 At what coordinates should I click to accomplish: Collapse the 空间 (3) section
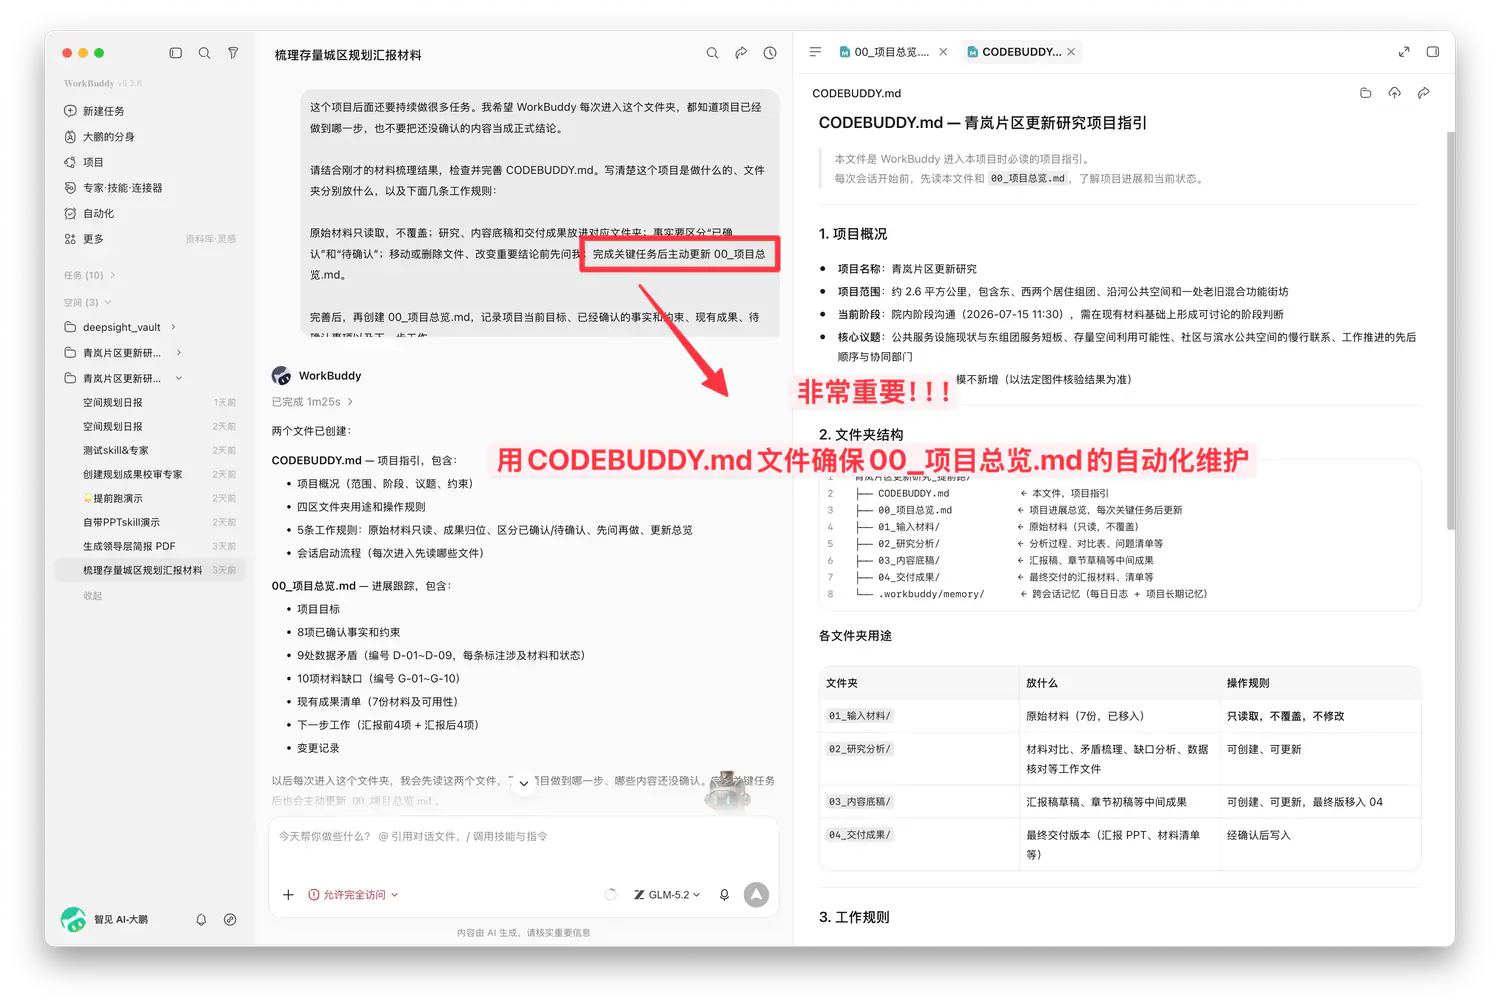pyautogui.click(x=87, y=302)
